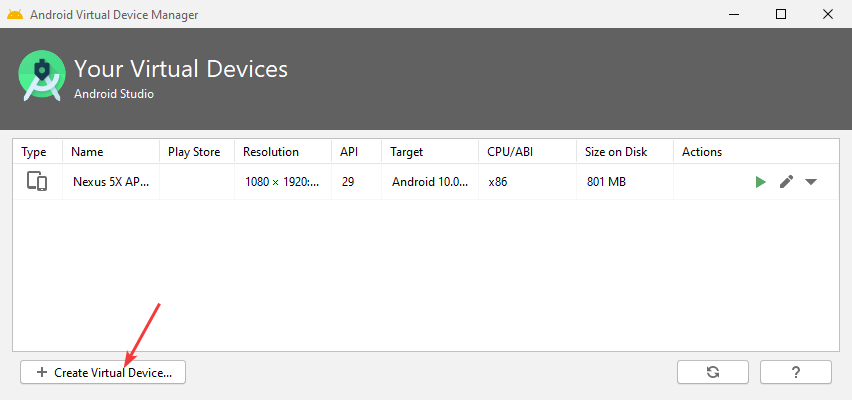The height and width of the screenshot is (400, 852).
Task: Edit the Nexus 5X AVD with pencil icon
Action: coord(787,182)
